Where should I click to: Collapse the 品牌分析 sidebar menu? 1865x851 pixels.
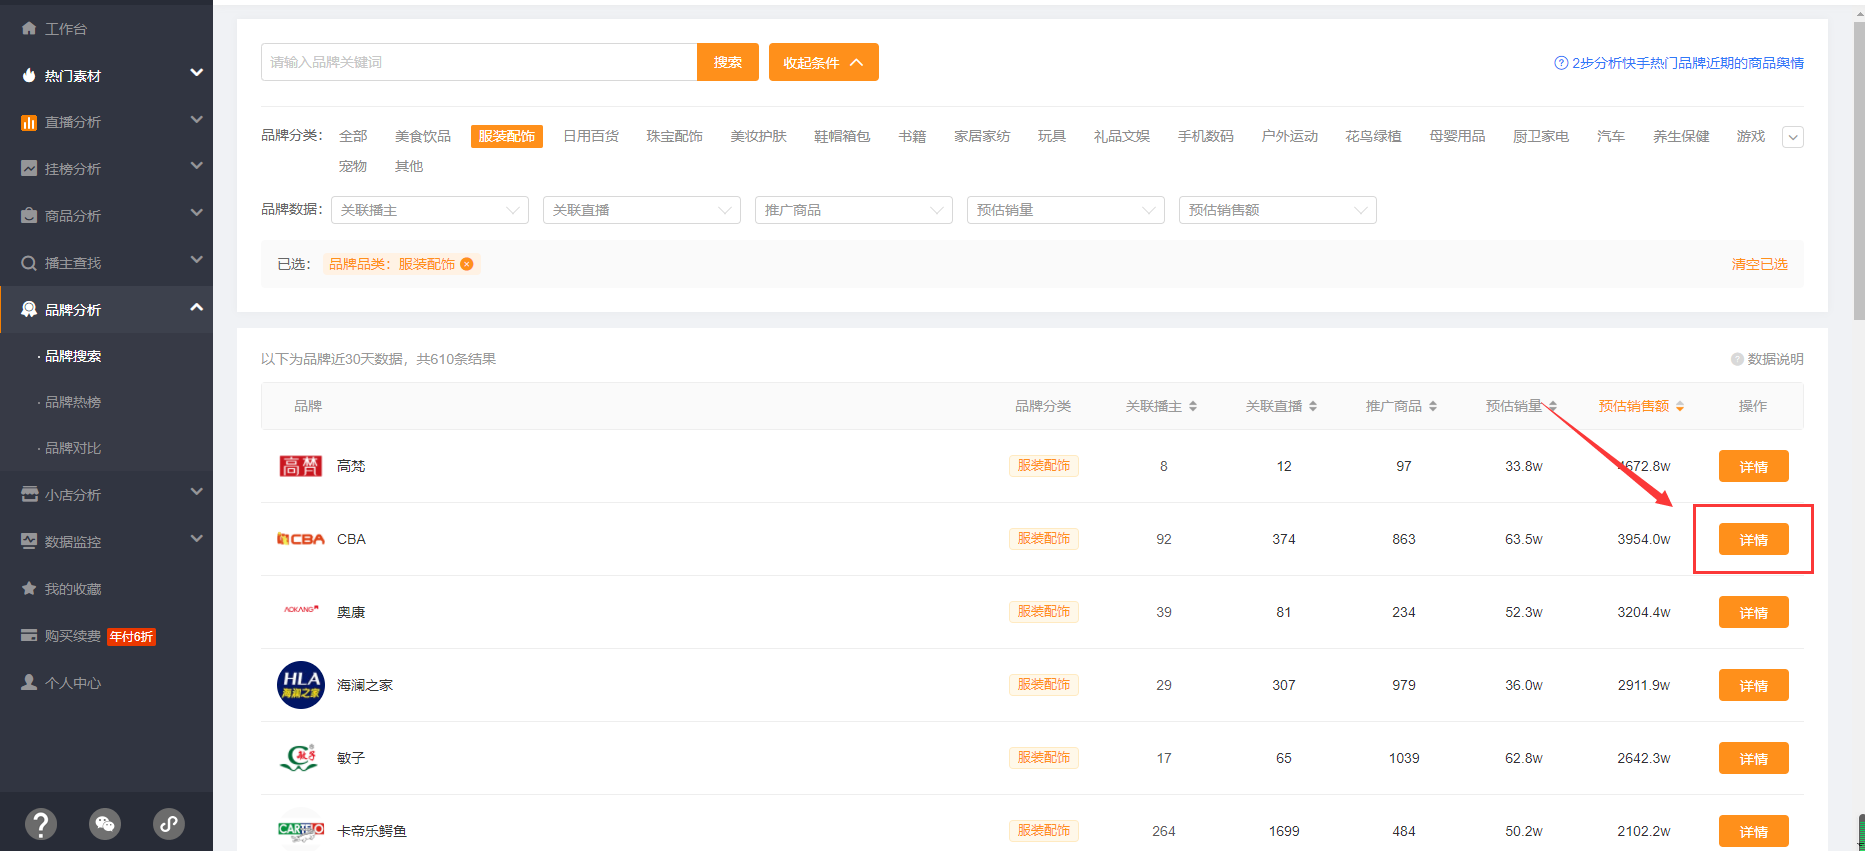click(x=197, y=307)
